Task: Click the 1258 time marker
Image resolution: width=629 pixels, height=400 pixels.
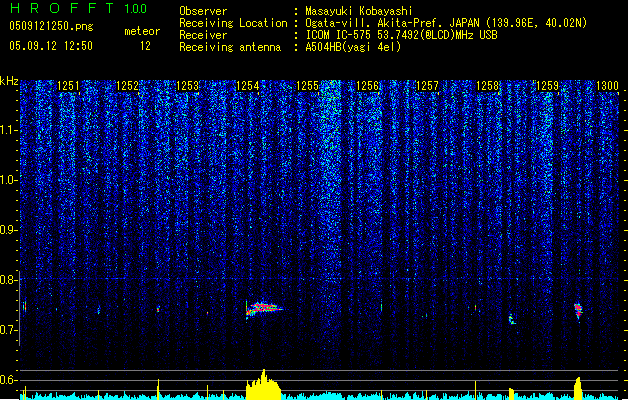Action: click(487, 86)
